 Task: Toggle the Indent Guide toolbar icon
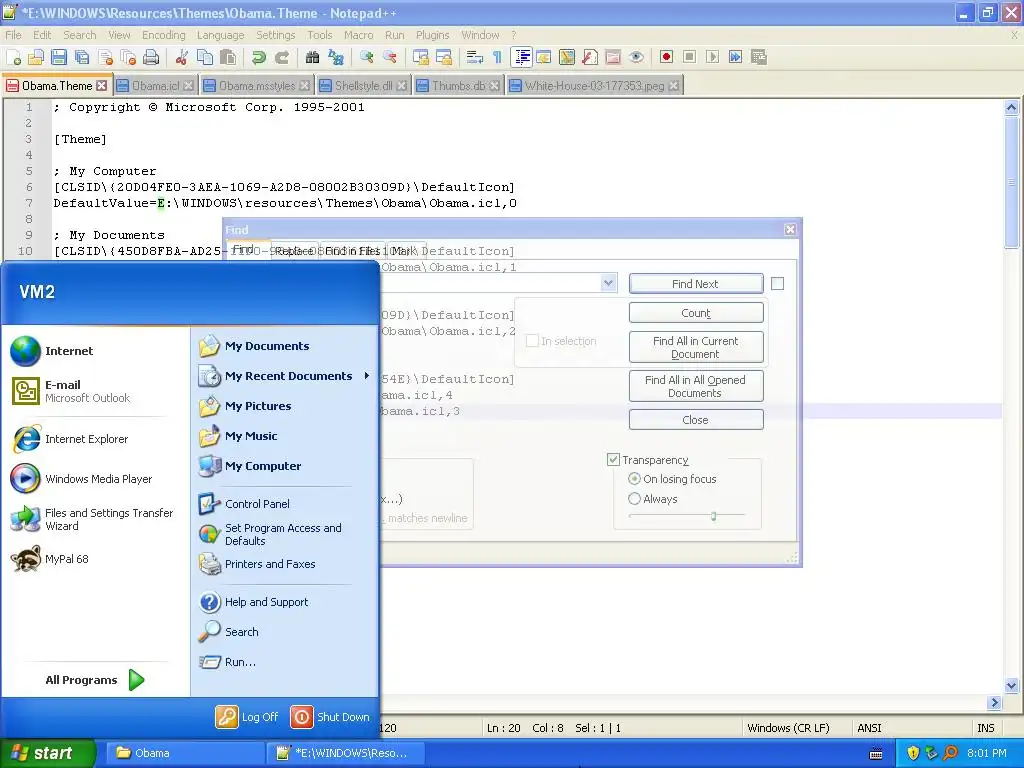pos(522,57)
